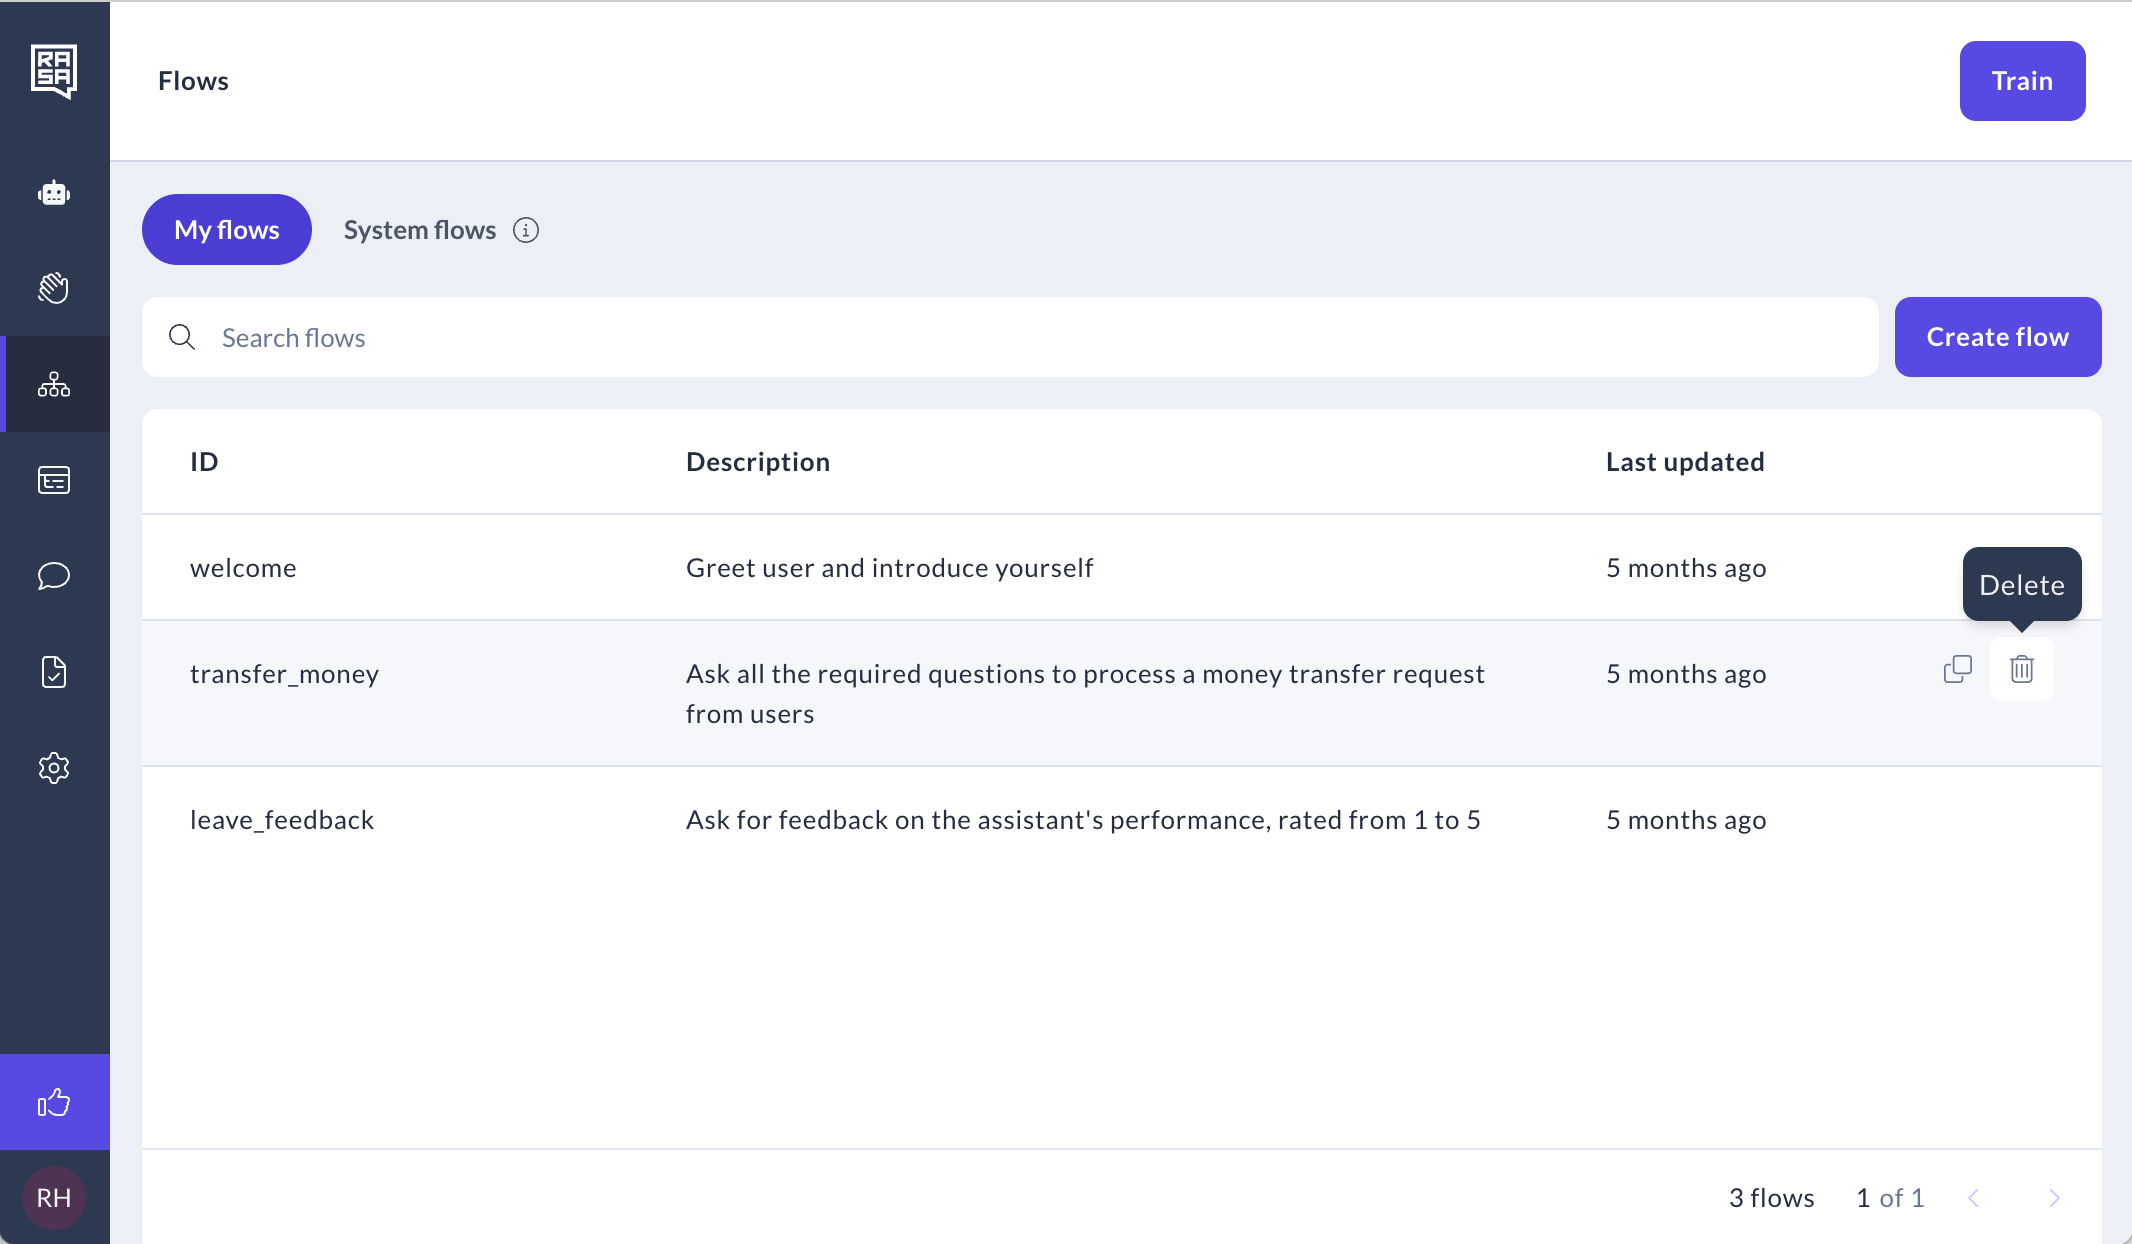2132x1244 pixels.
Task: Switch to the System flows tab
Action: coord(419,230)
